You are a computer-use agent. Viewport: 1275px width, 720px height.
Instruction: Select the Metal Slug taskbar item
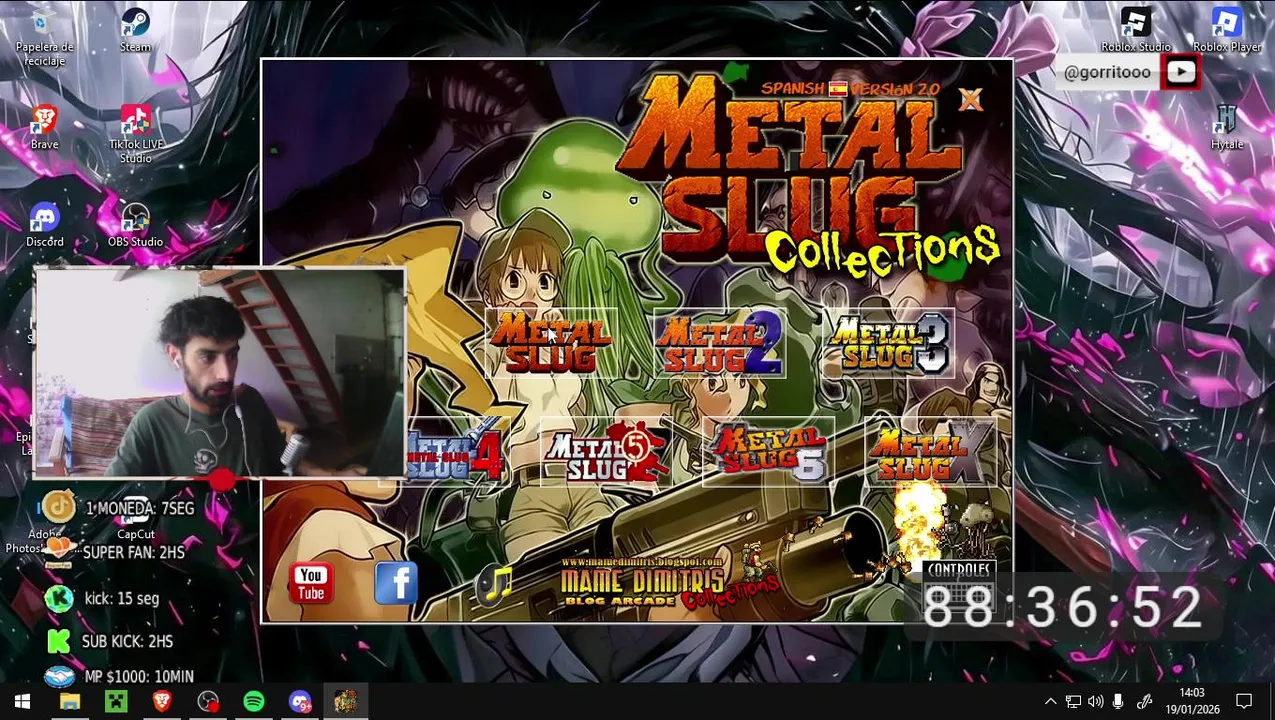[346, 702]
